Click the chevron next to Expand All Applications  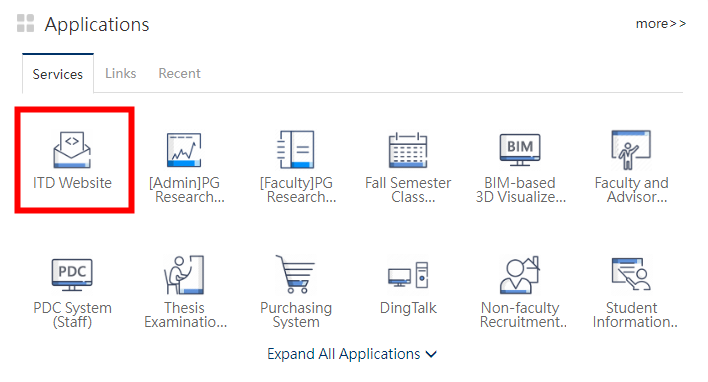coord(431,354)
